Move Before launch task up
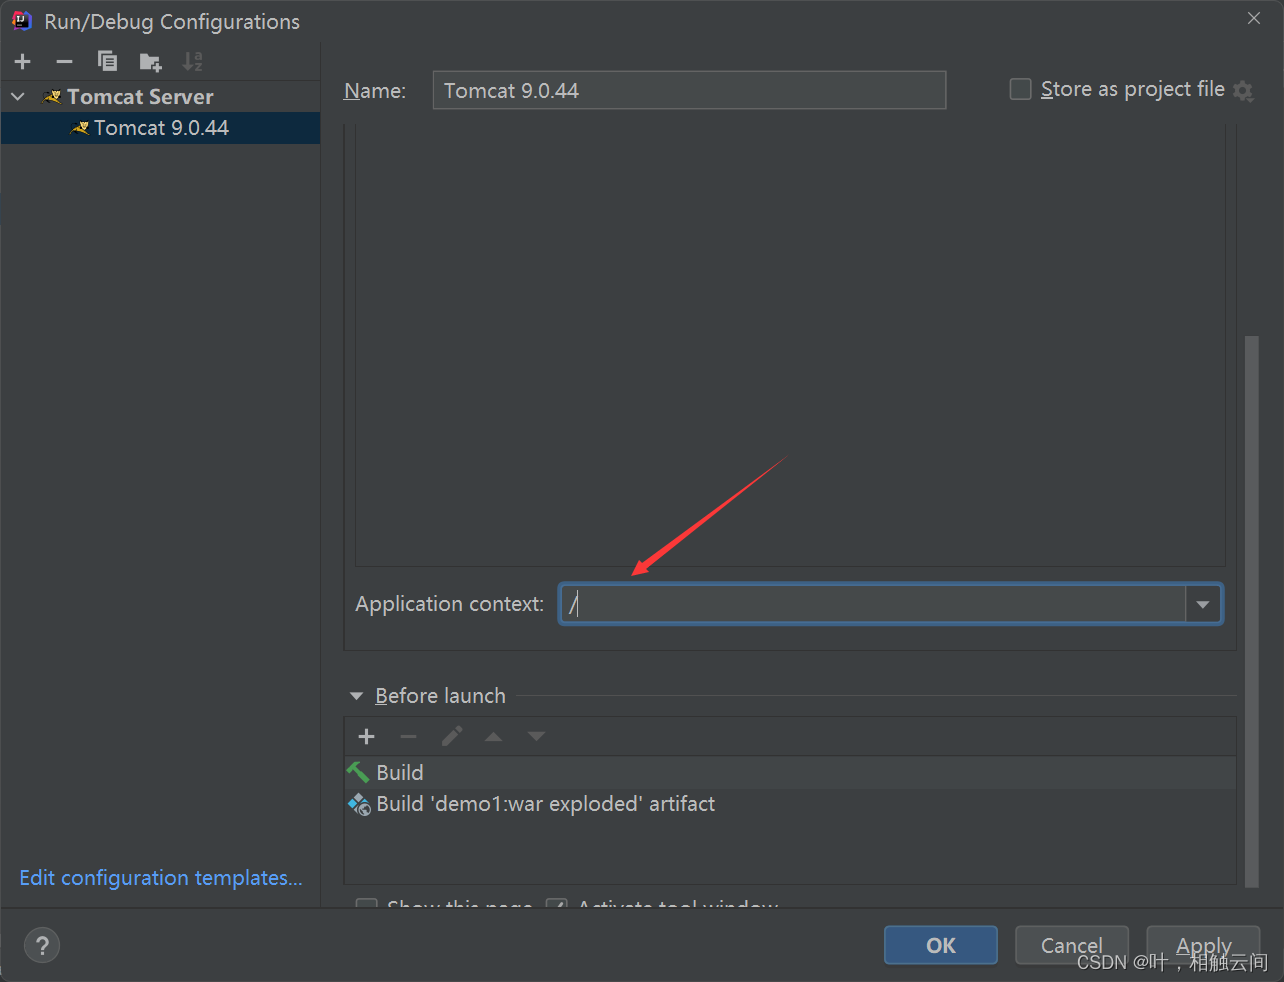Viewport: 1284px width, 982px height. [494, 737]
